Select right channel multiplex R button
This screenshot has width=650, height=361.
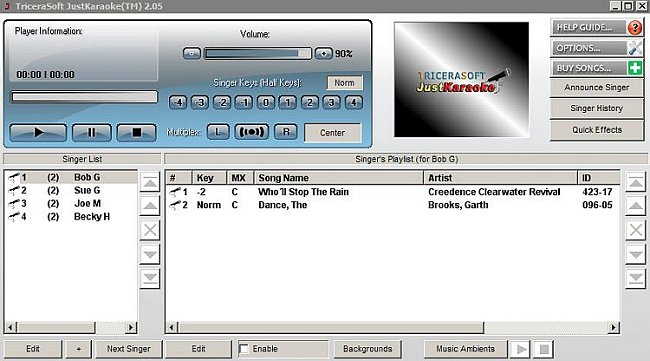click(286, 132)
